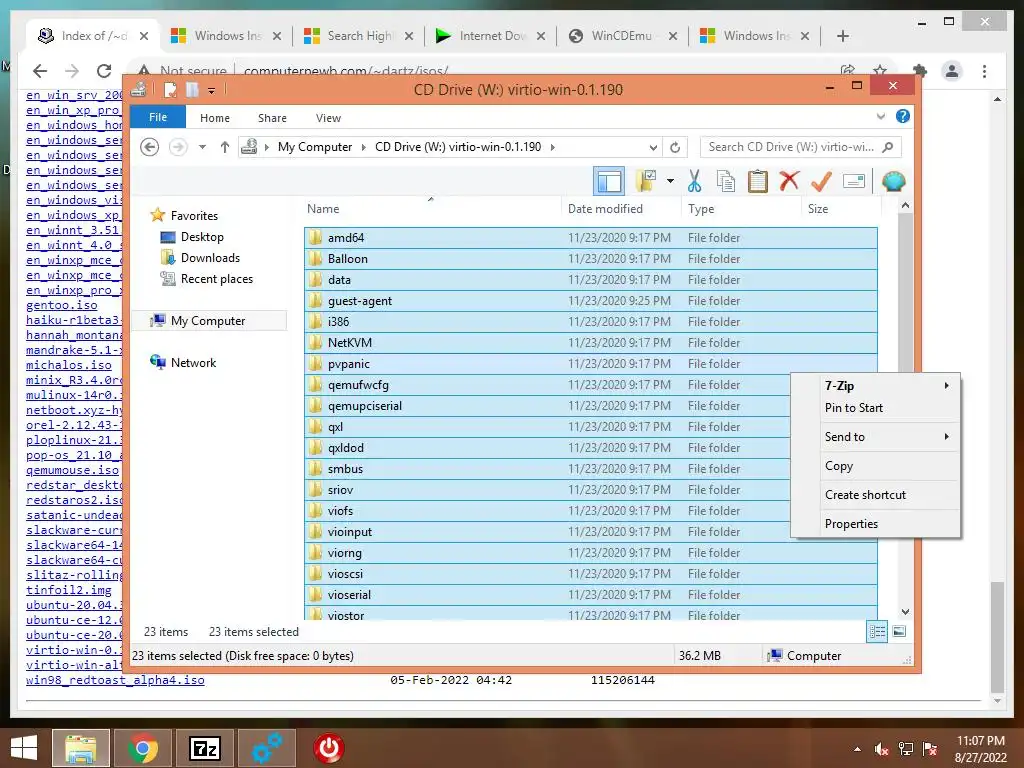Go up one folder level arrow
Image resolution: width=1024 pixels, height=768 pixels.
tap(225, 147)
